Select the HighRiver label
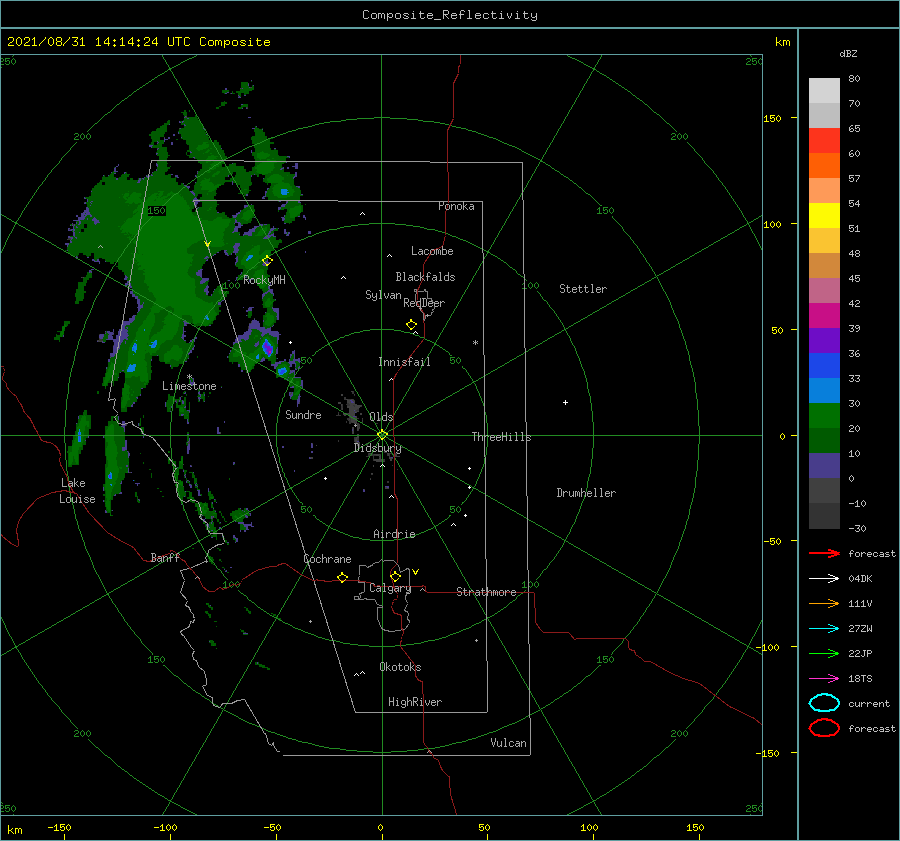Screen dimensions: 900x841 pyautogui.click(x=415, y=702)
